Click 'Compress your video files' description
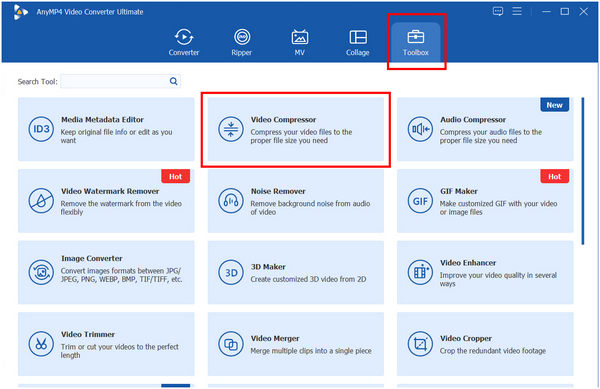The height and width of the screenshot is (389, 600). pos(301,136)
